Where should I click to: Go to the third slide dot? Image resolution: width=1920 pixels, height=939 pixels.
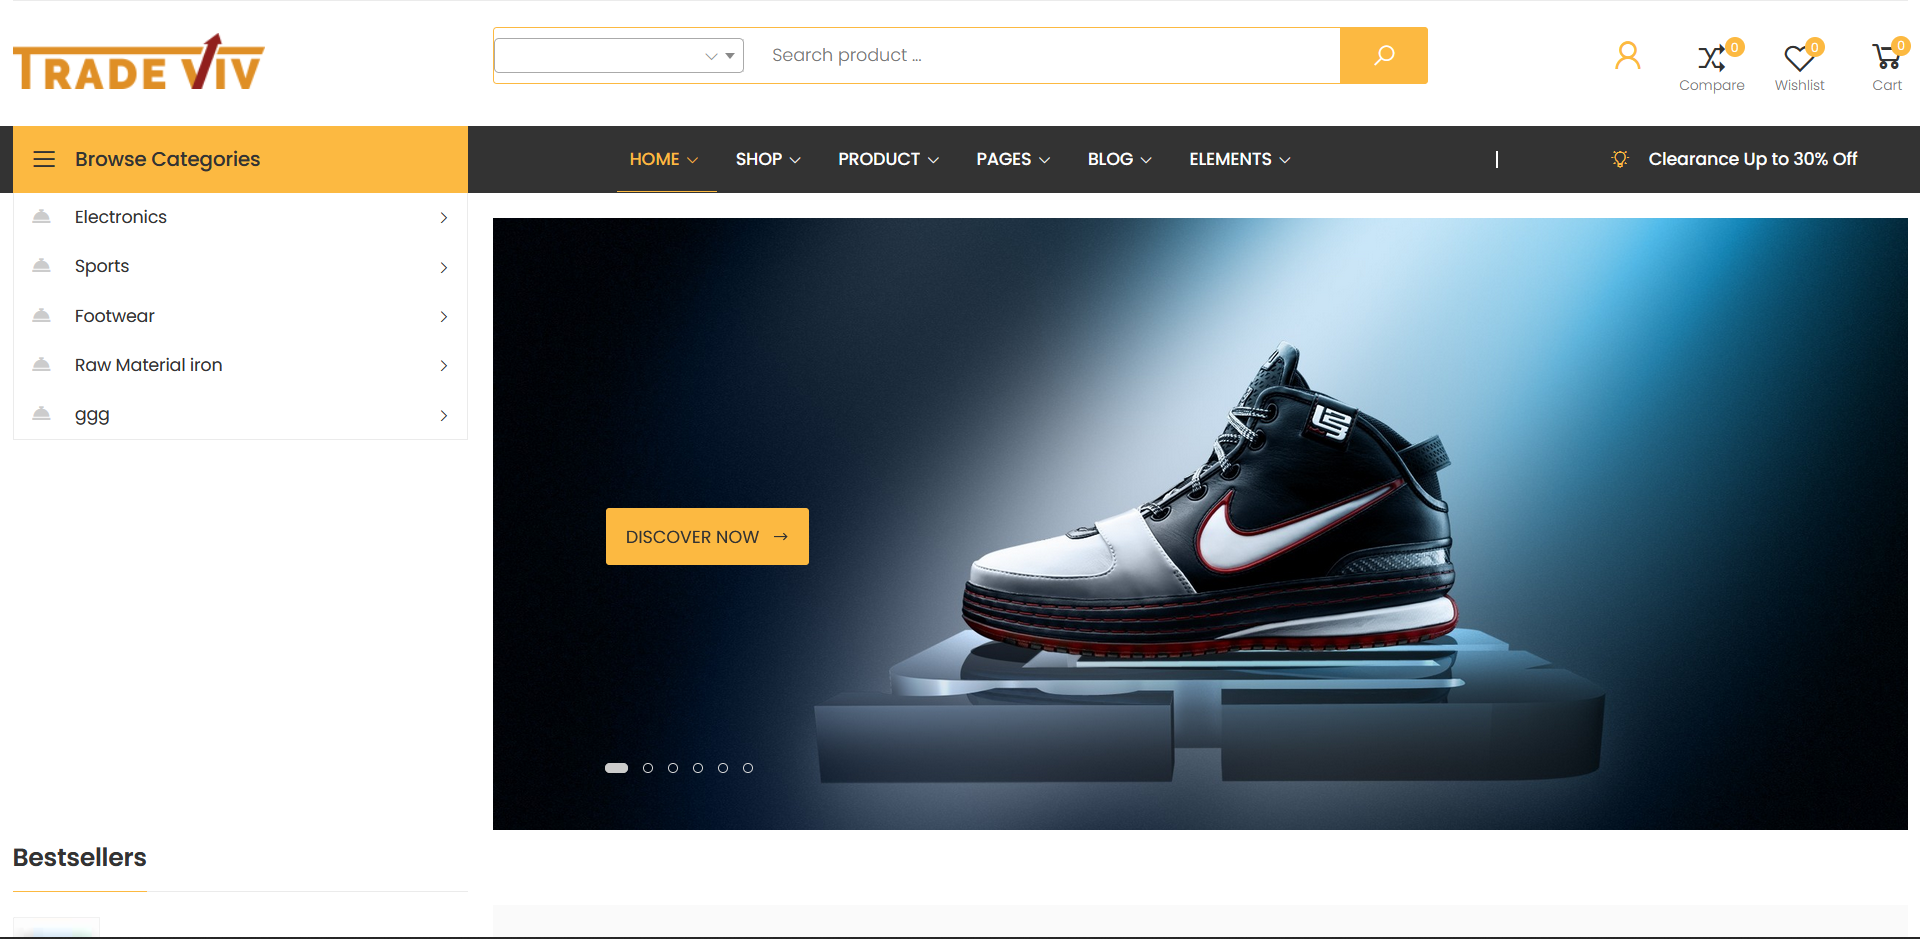[x=673, y=768]
